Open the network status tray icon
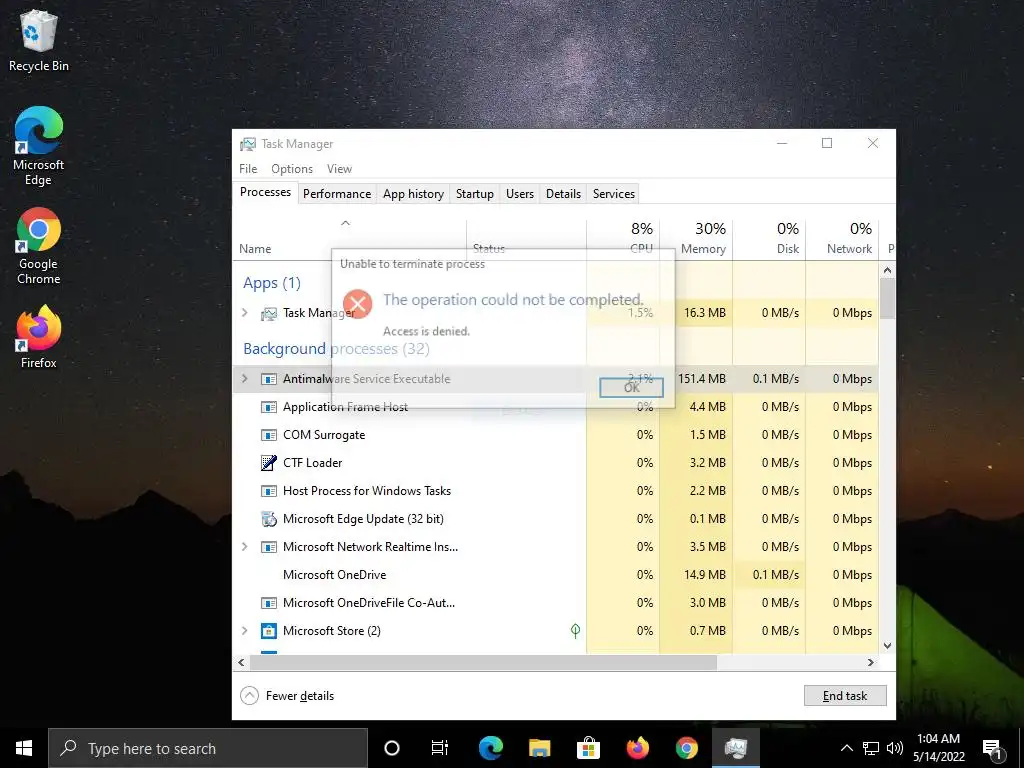 [x=871, y=748]
